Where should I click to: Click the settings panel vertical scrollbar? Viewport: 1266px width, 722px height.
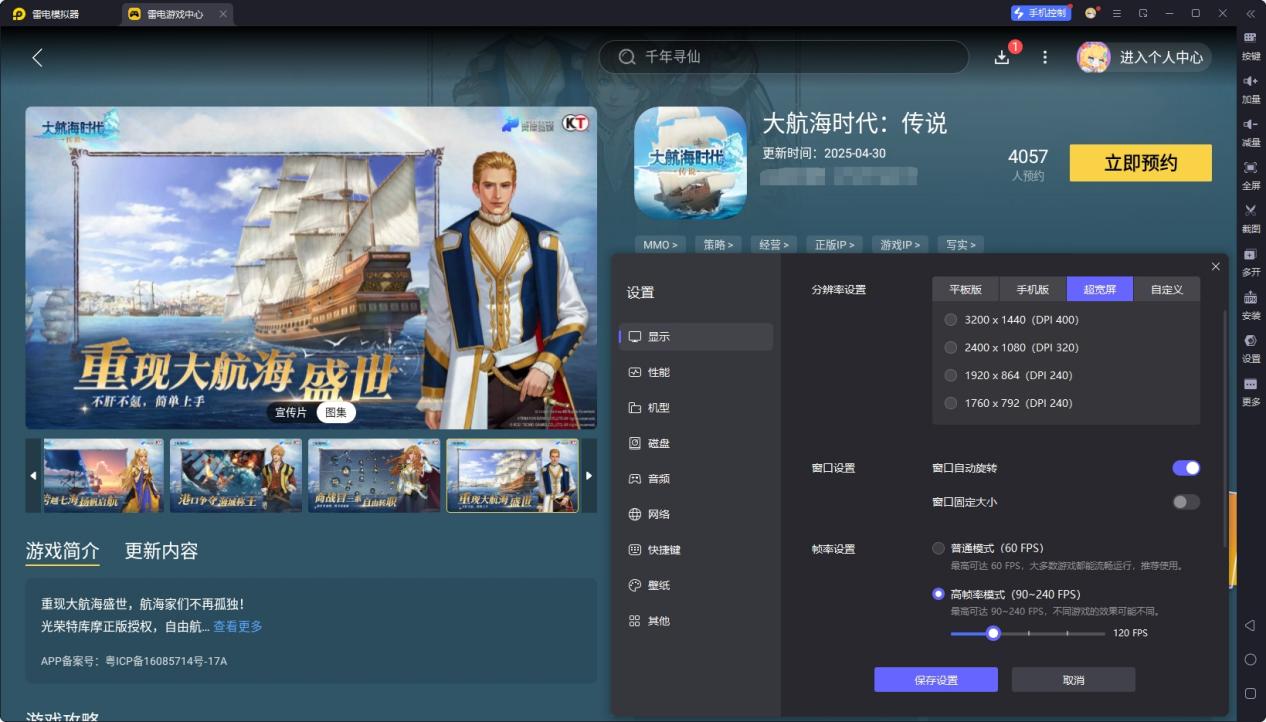(x=1225, y=428)
